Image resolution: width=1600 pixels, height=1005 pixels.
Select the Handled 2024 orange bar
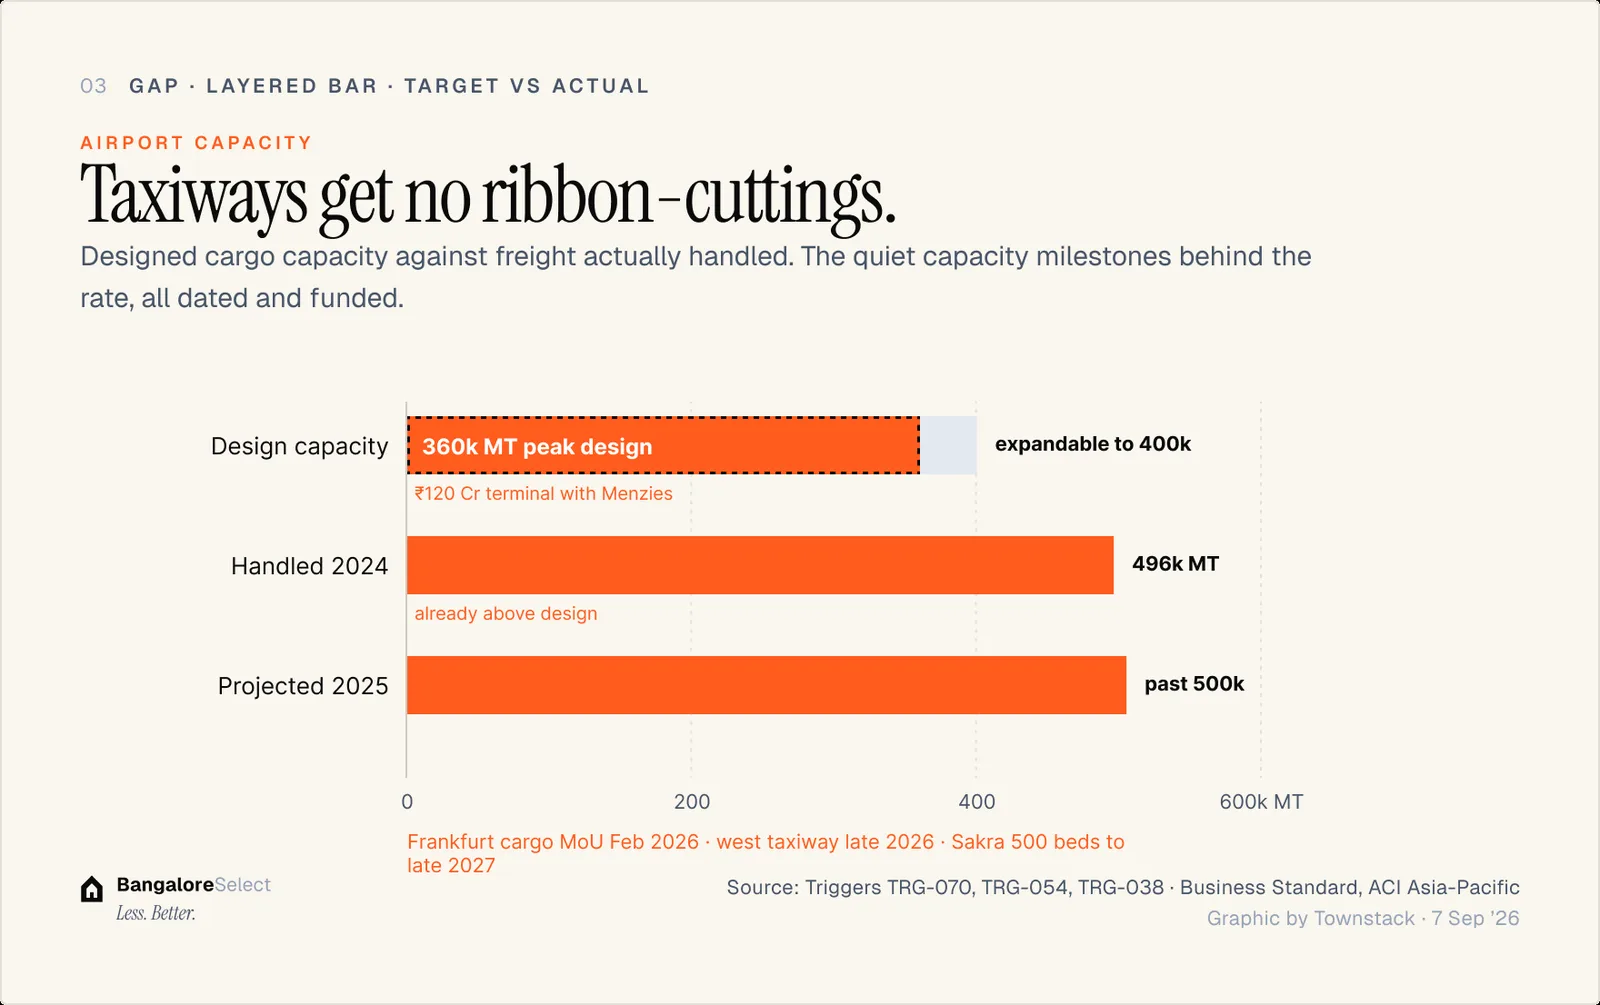coord(760,565)
